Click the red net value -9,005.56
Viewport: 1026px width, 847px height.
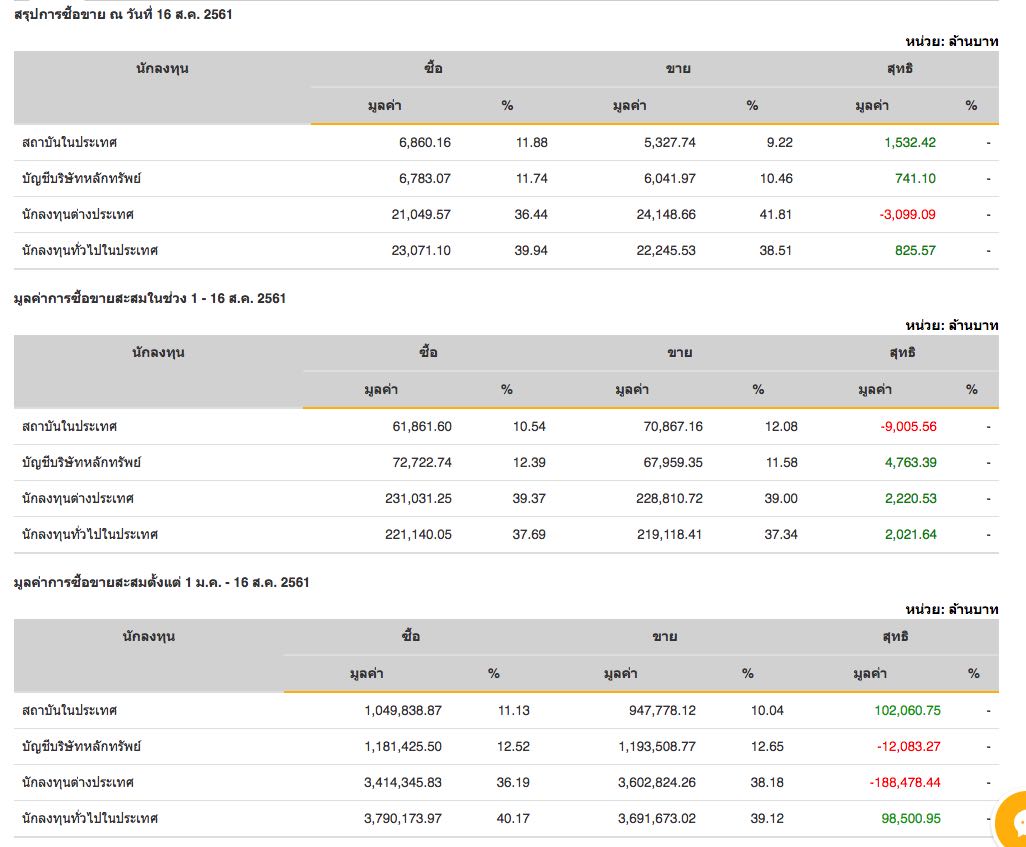[908, 426]
